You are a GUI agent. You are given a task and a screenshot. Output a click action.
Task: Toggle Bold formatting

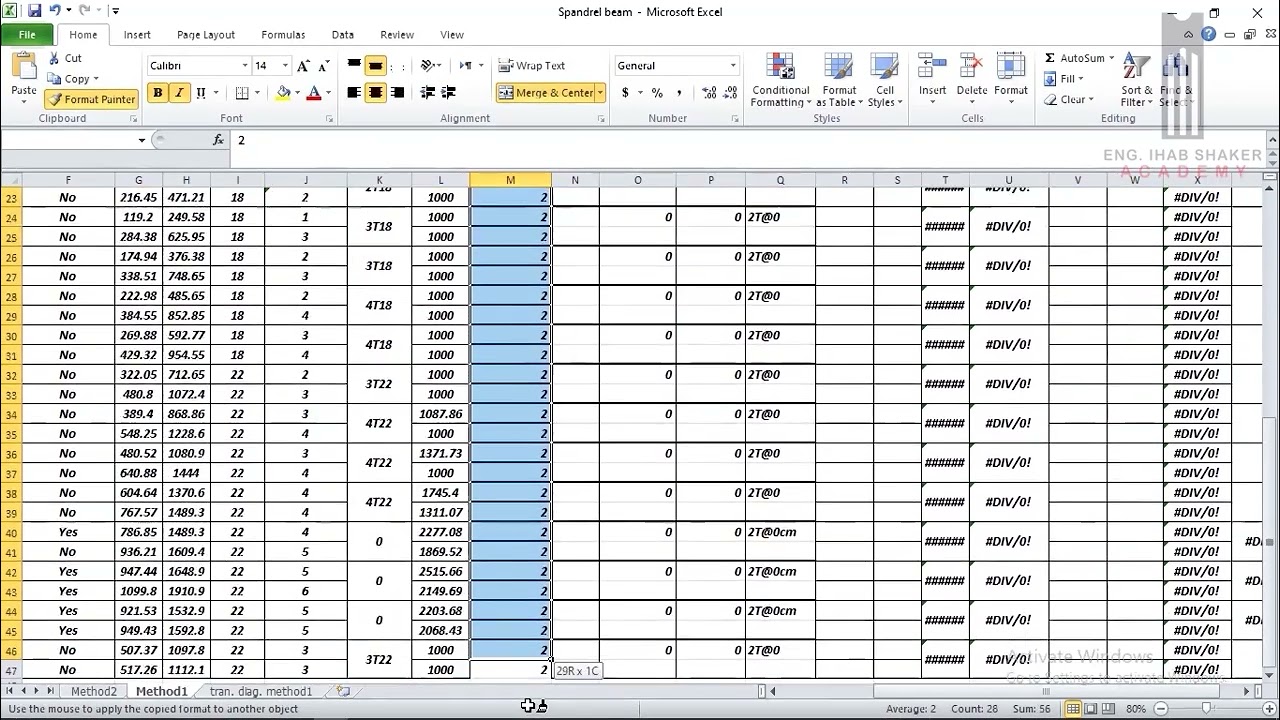pyautogui.click(x=157, y=93)
